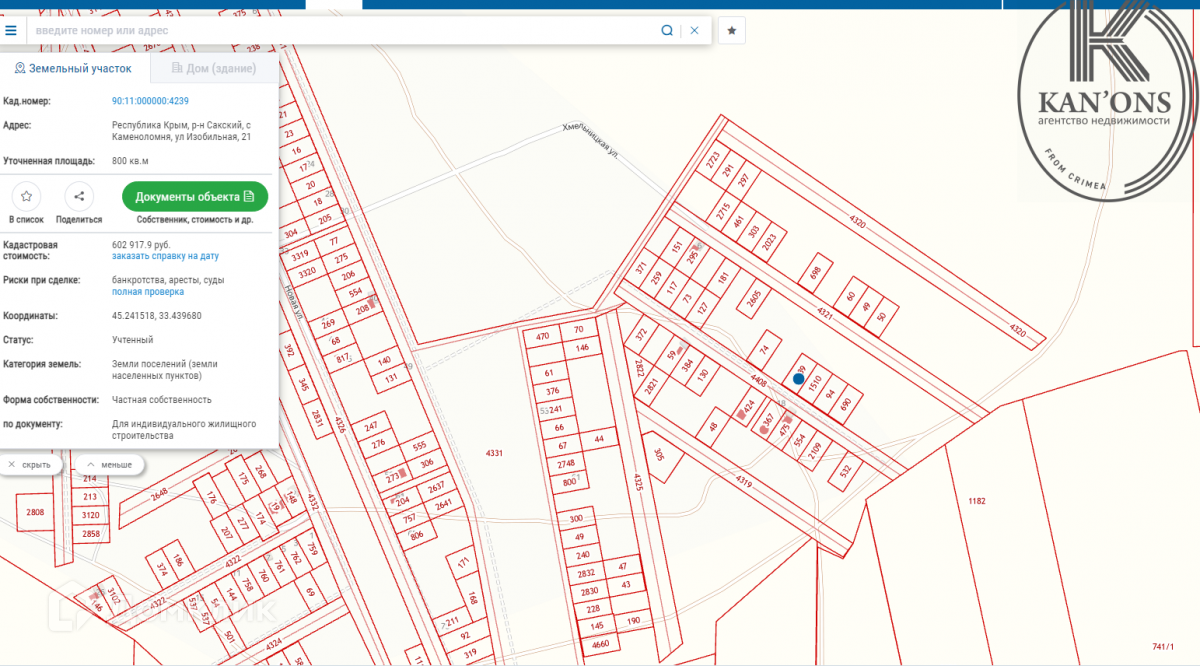
Task: Clear search with the X icon
Action: coord(695,30)
